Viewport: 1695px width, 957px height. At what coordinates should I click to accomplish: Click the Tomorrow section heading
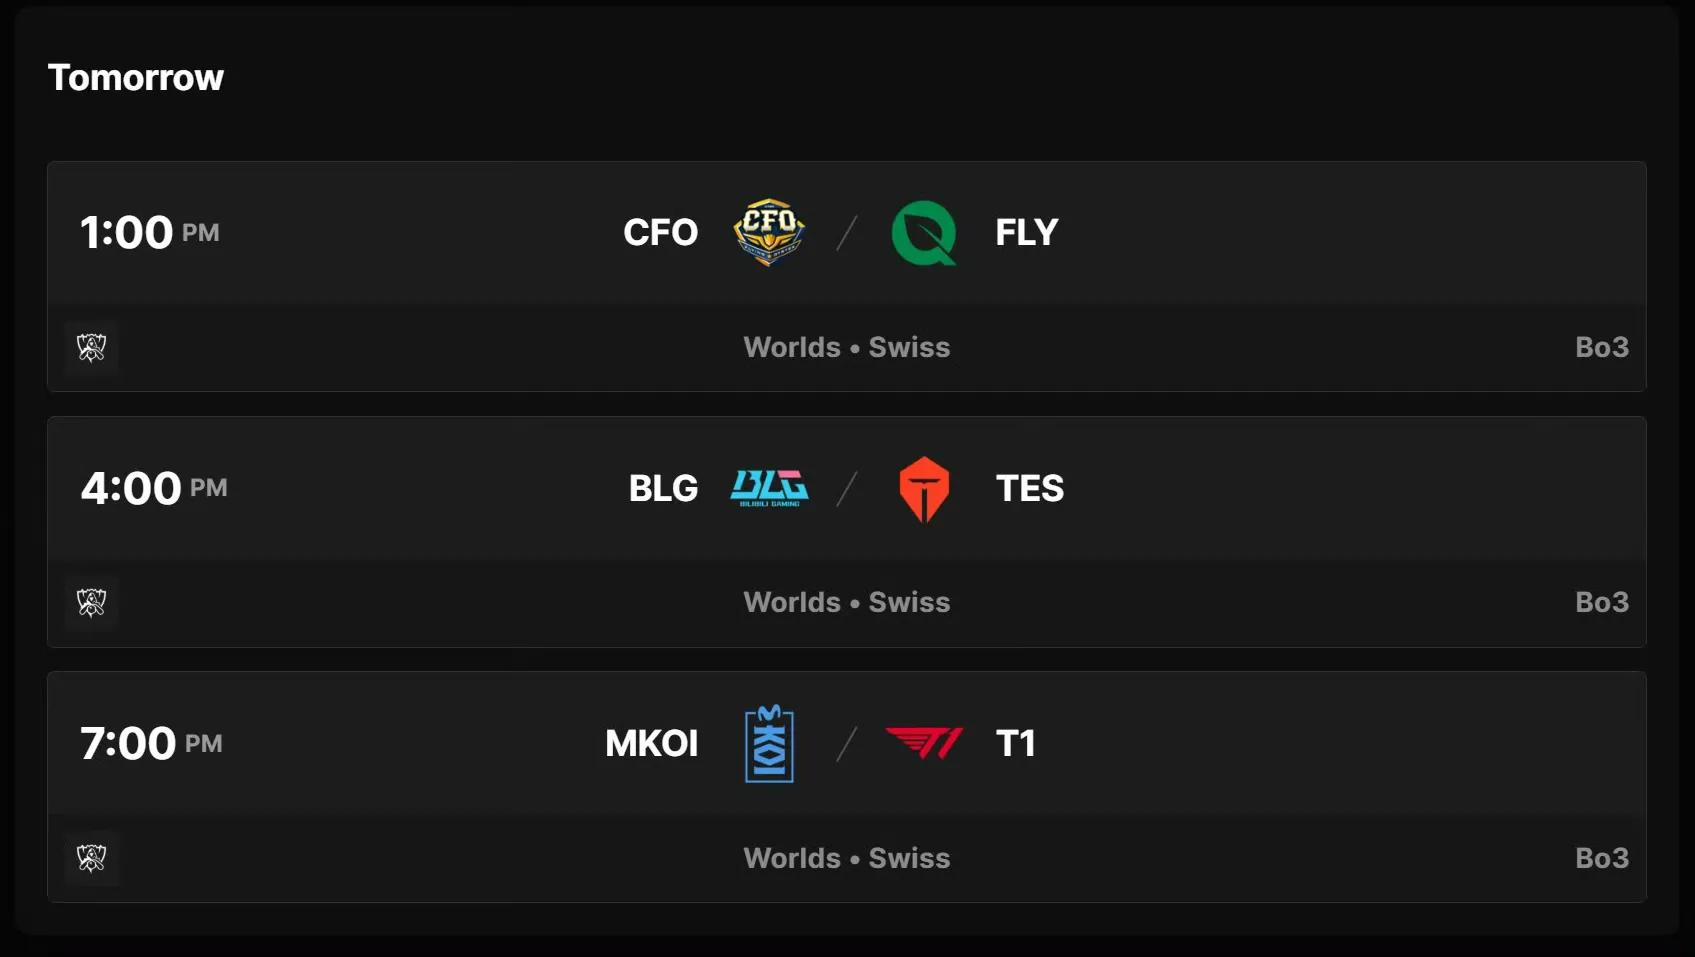coord(136,78)
